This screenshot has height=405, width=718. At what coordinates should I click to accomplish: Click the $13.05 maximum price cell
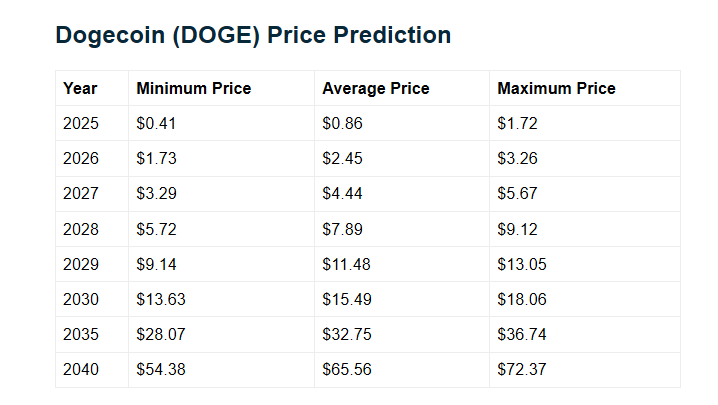[x=521, y=264]
